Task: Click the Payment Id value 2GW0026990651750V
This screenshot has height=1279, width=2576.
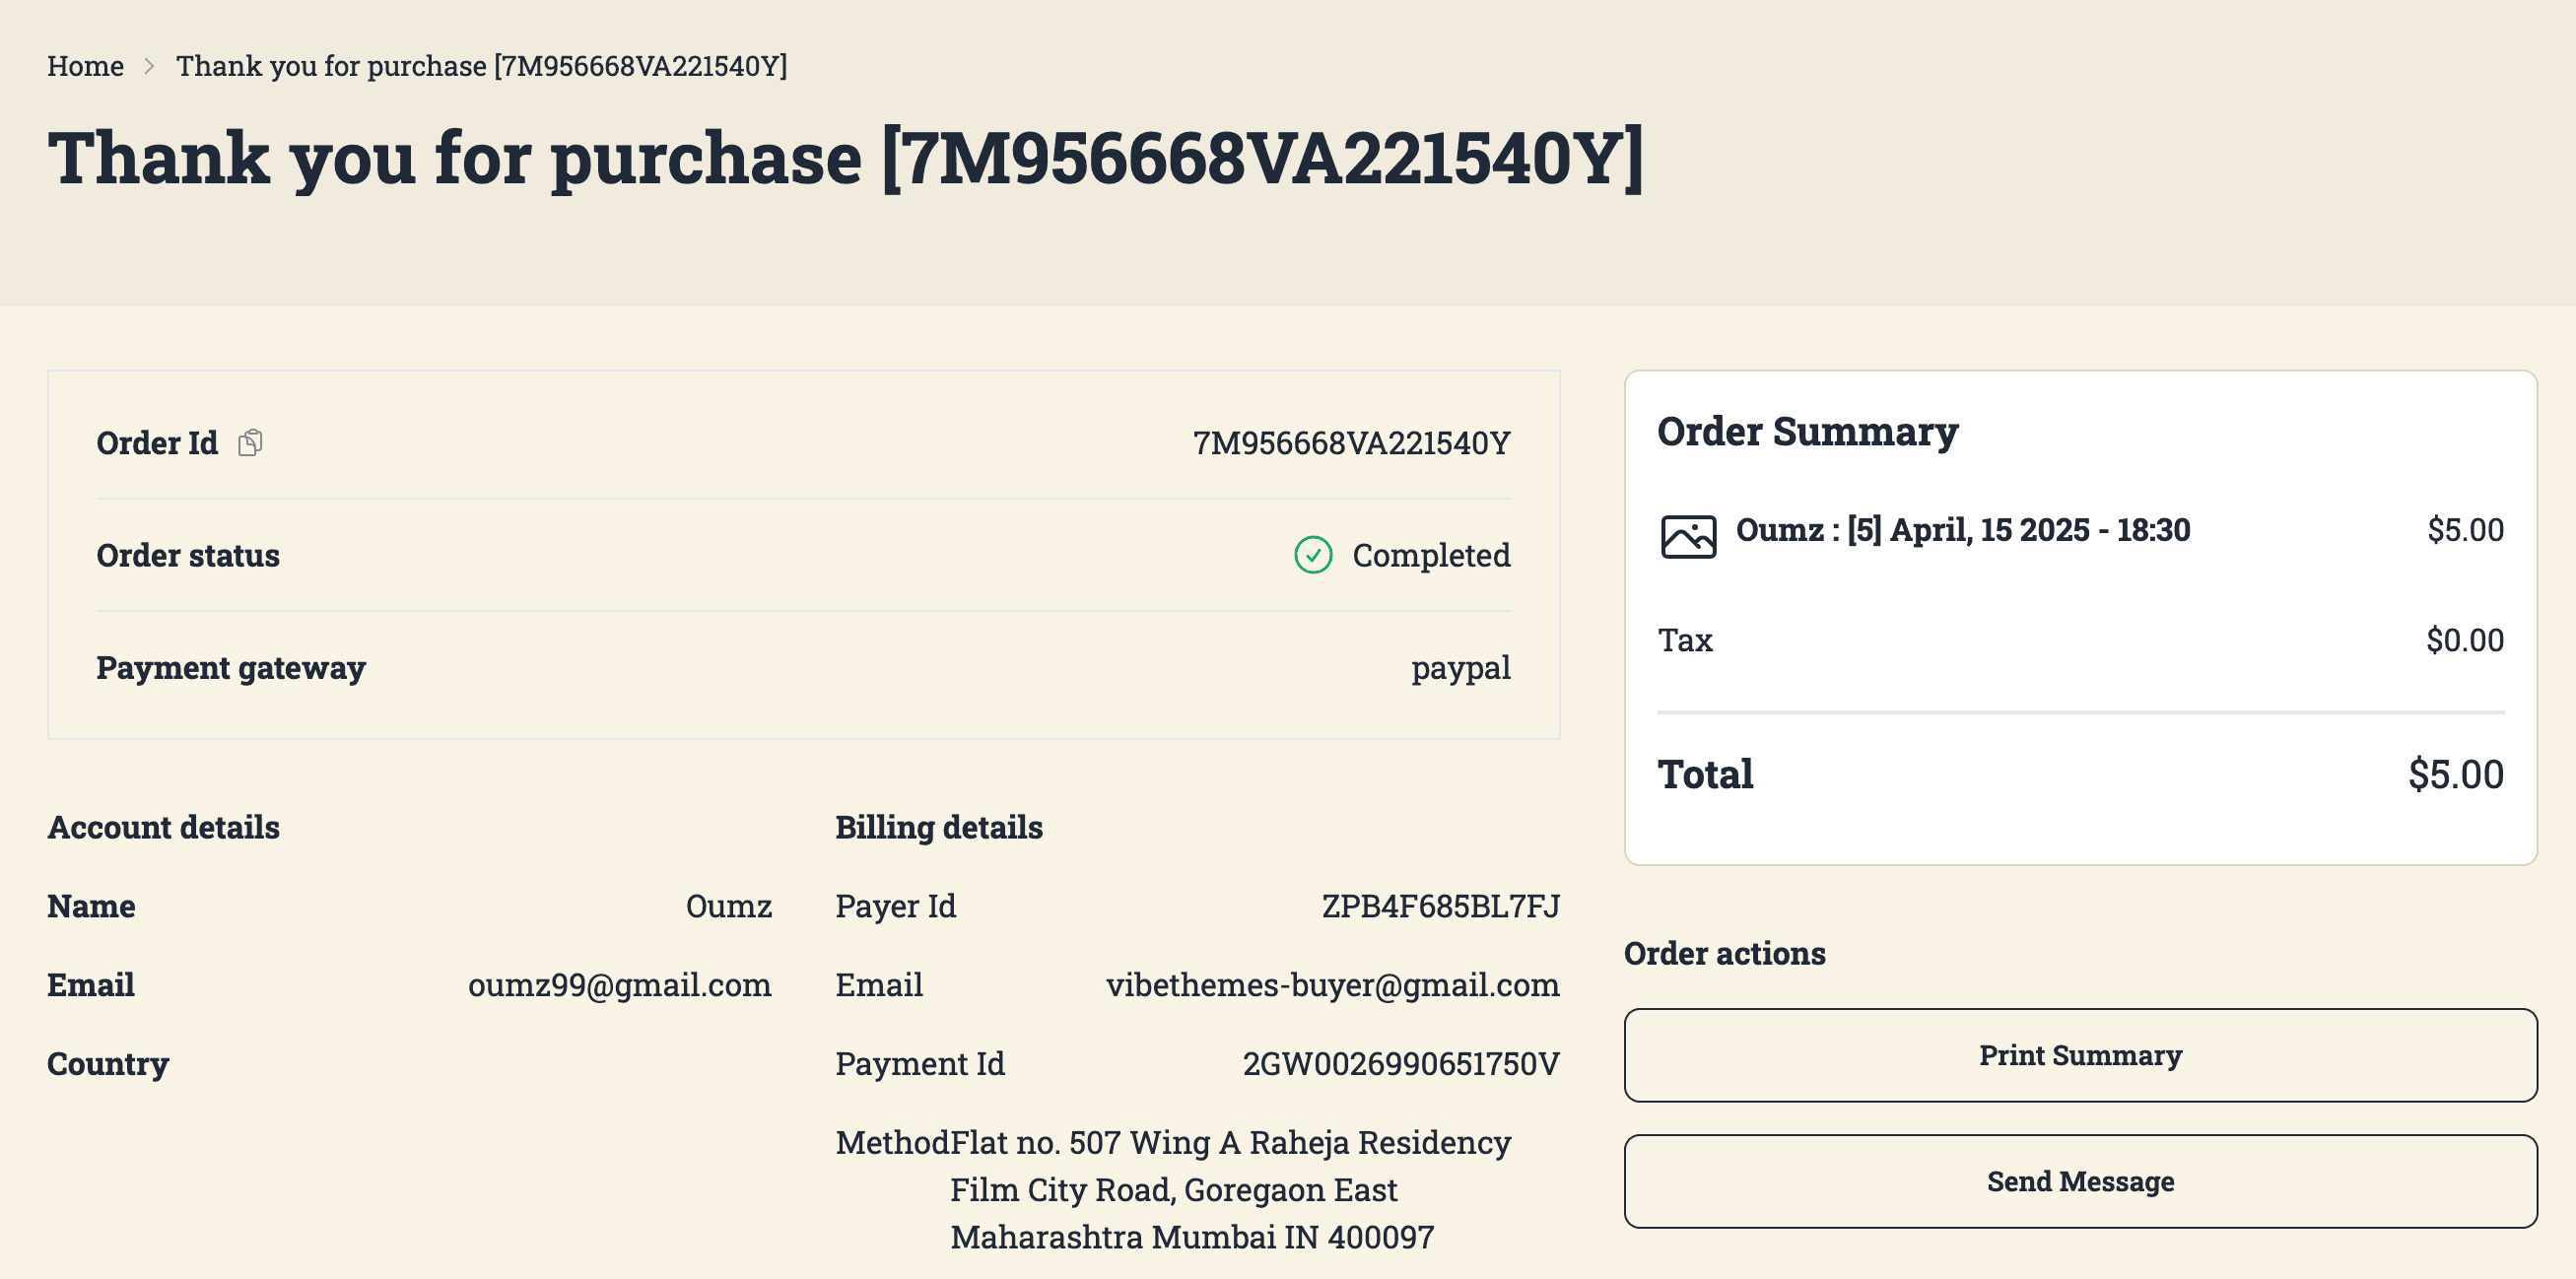Action: (x=1400, y=1064)
